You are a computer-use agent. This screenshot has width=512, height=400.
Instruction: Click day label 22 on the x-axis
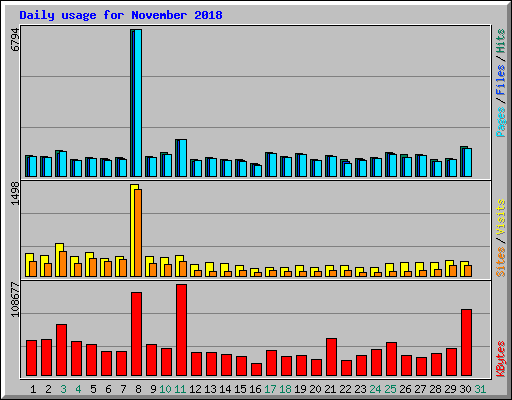tap(345, 389)
